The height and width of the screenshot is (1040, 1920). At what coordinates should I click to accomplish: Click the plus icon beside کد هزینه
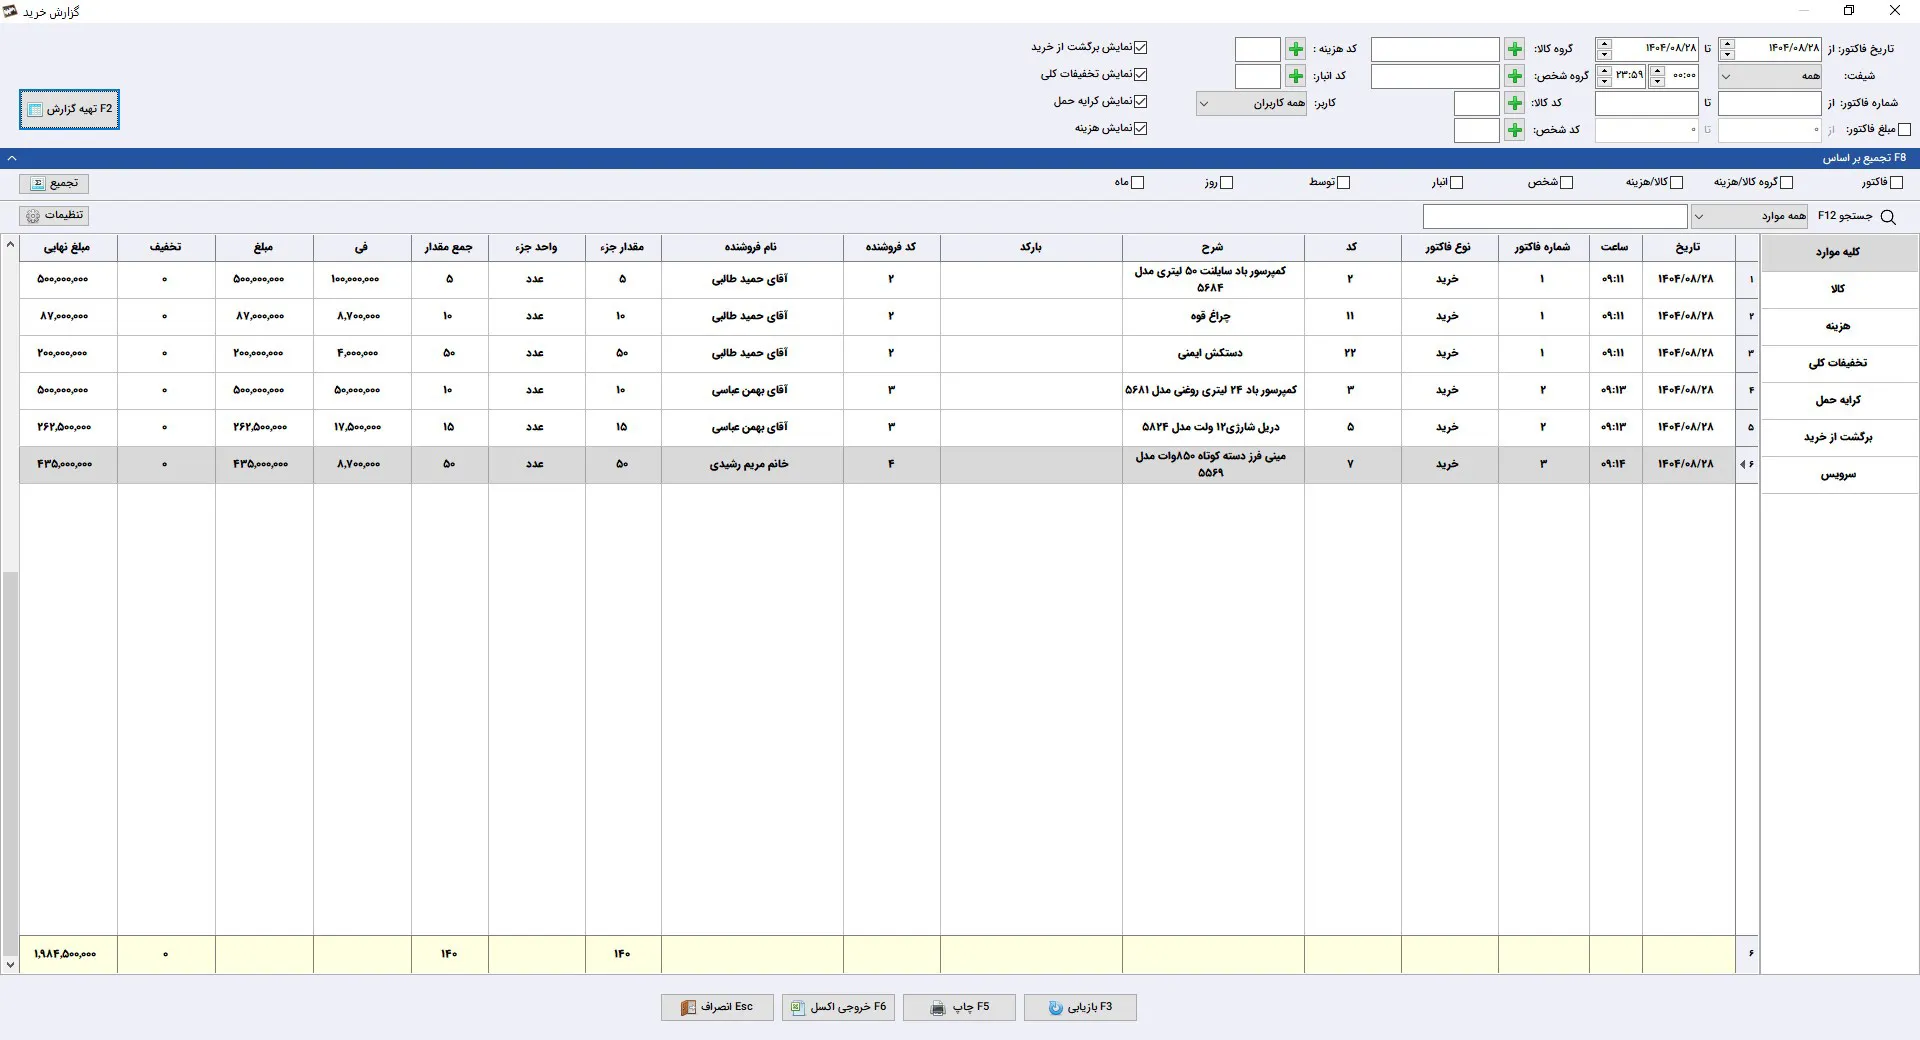[x=1296, y=49]
